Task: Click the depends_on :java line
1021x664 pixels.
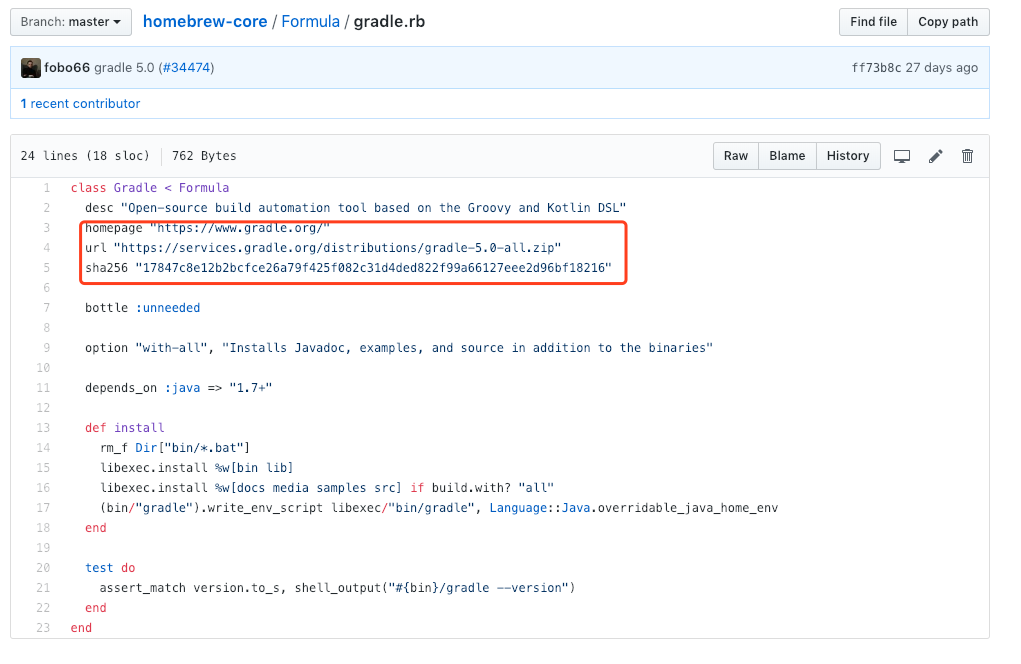Action: click(178, 388)
